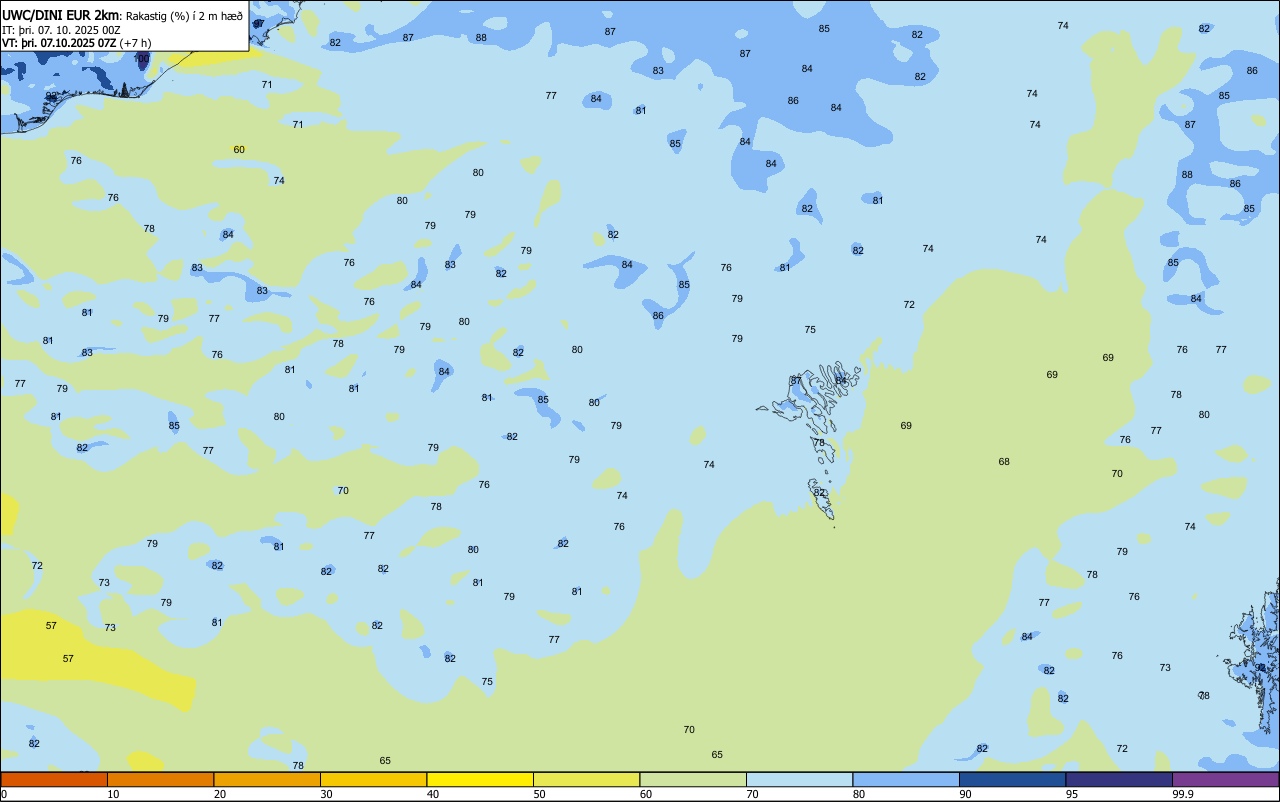Click the legend tick label "99.9"

click(x=1182, y=794)
